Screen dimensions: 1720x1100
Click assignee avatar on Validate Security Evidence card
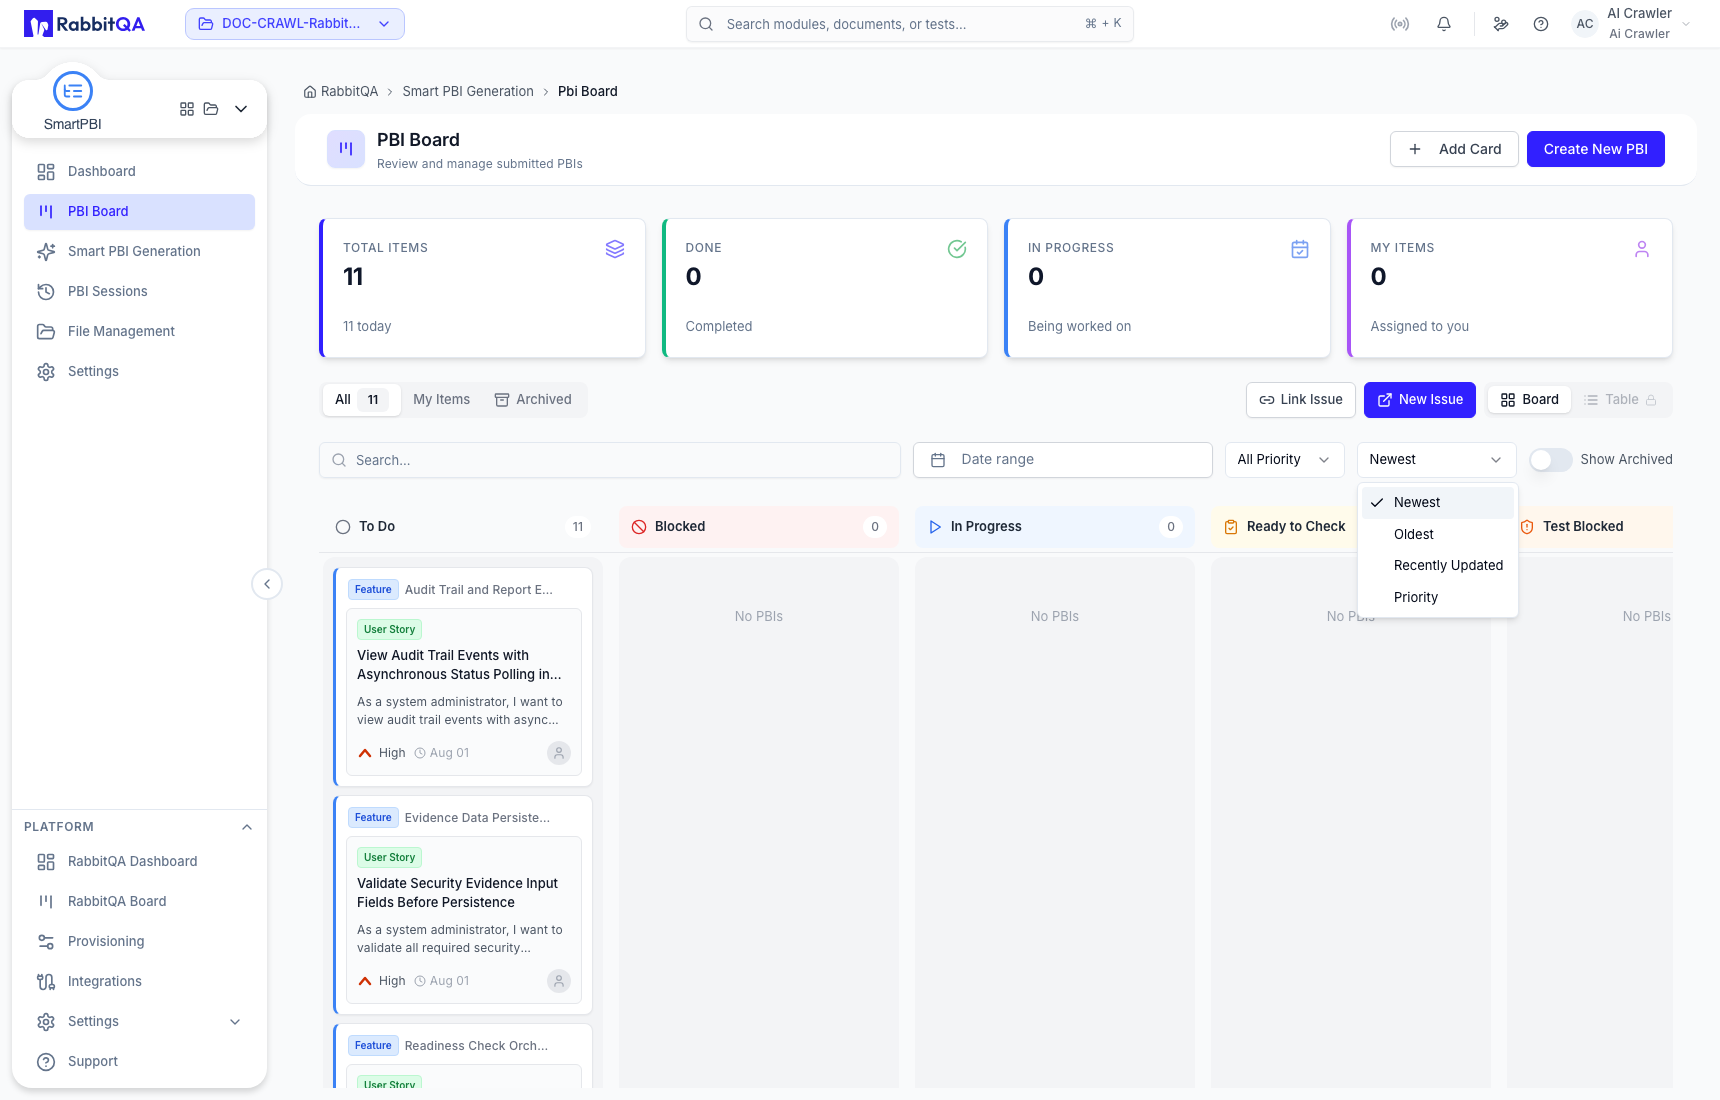point(559,981)
